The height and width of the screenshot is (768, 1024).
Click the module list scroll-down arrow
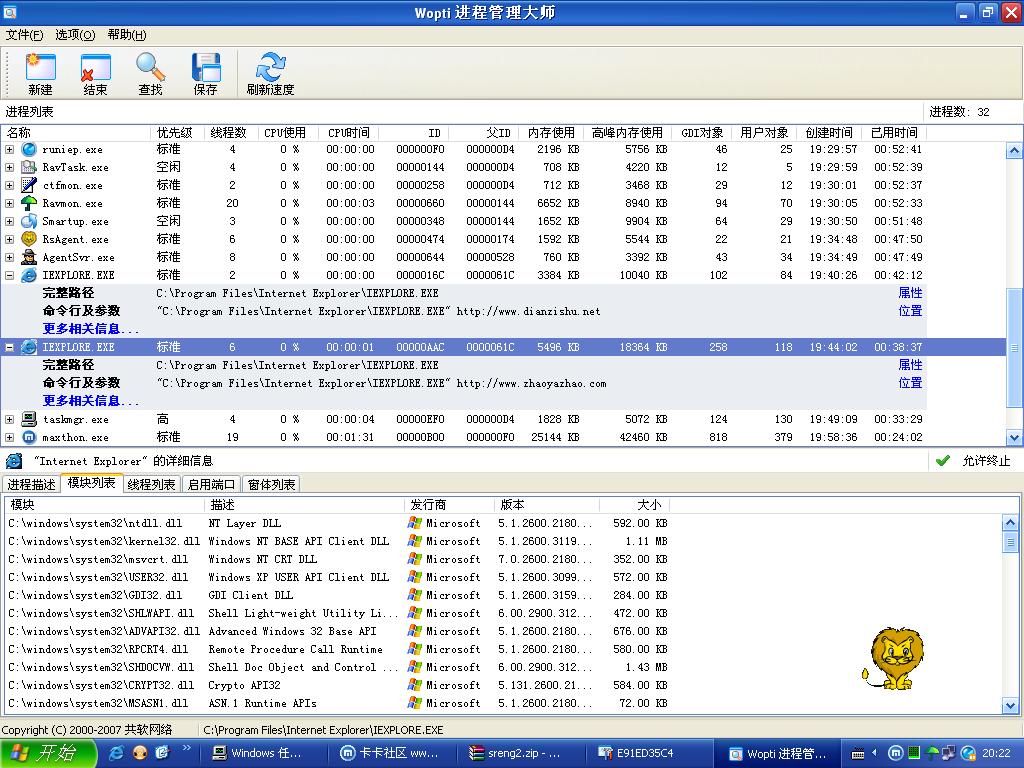pyautogui.click(x=1010, y=705)
